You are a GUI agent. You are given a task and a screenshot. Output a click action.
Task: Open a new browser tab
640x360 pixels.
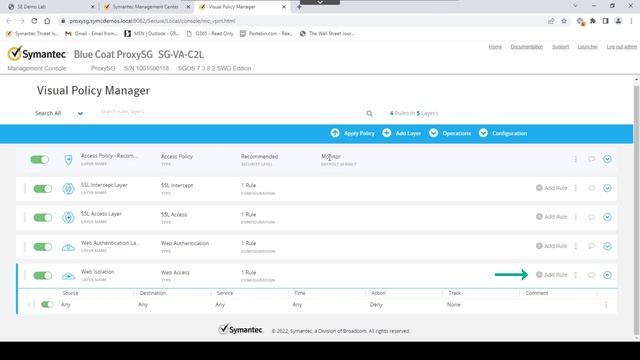point(299,7)
